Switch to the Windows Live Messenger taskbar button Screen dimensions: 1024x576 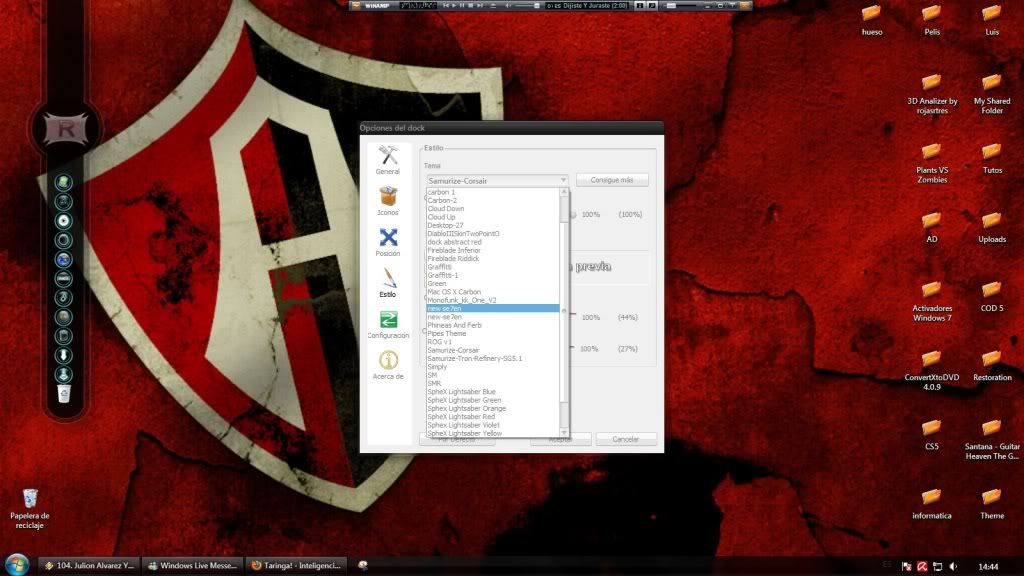193,566
